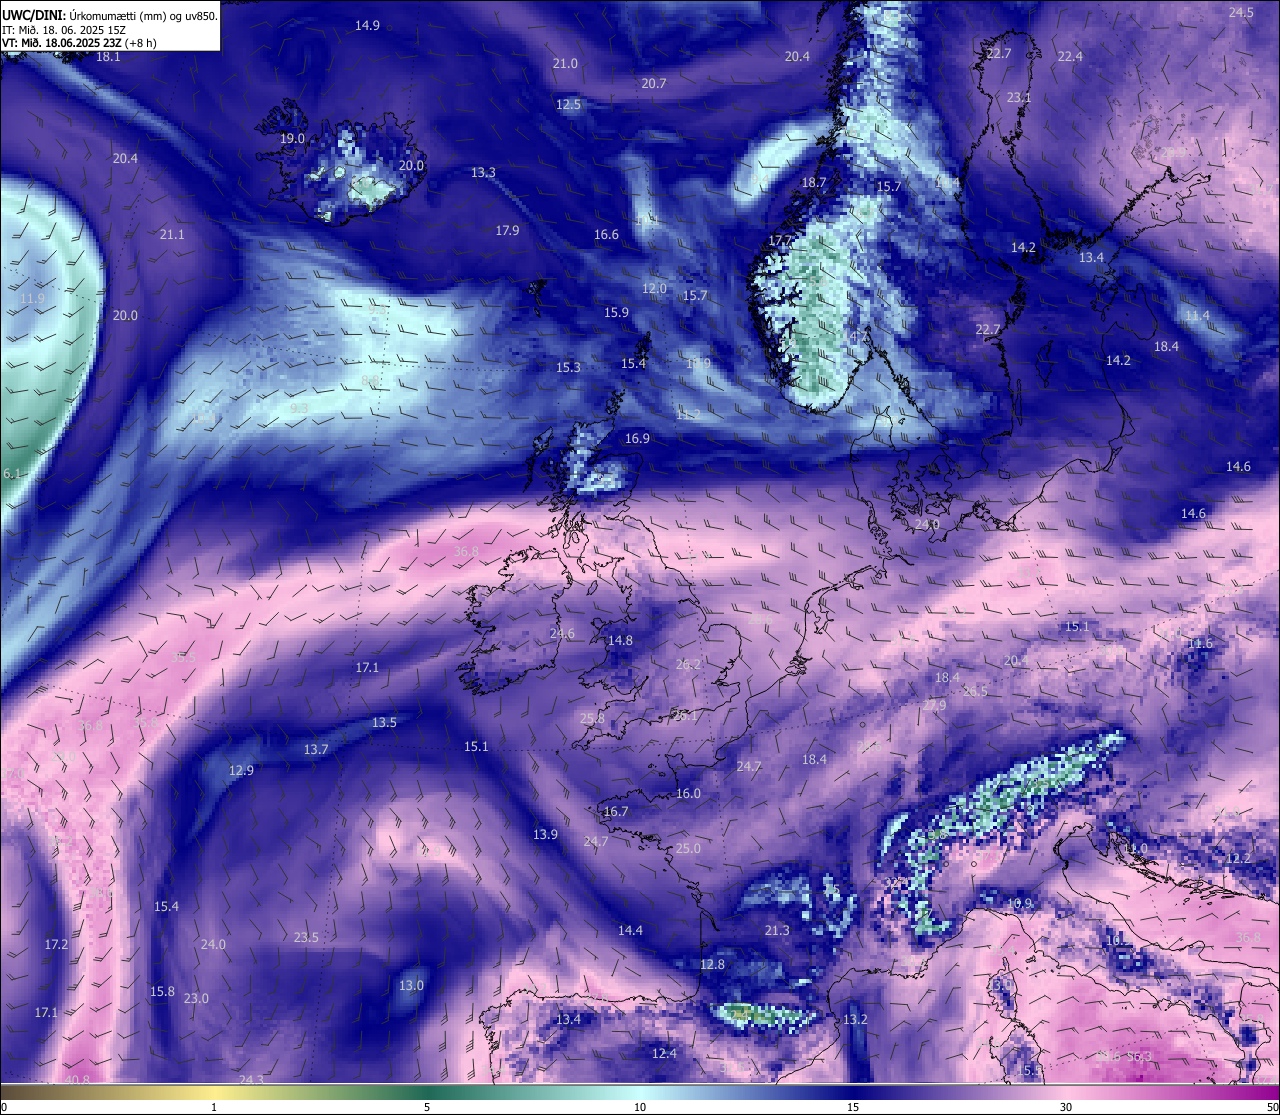Click the 23.1 value label
The image size is (1280, 1115).
[1019, 98]
